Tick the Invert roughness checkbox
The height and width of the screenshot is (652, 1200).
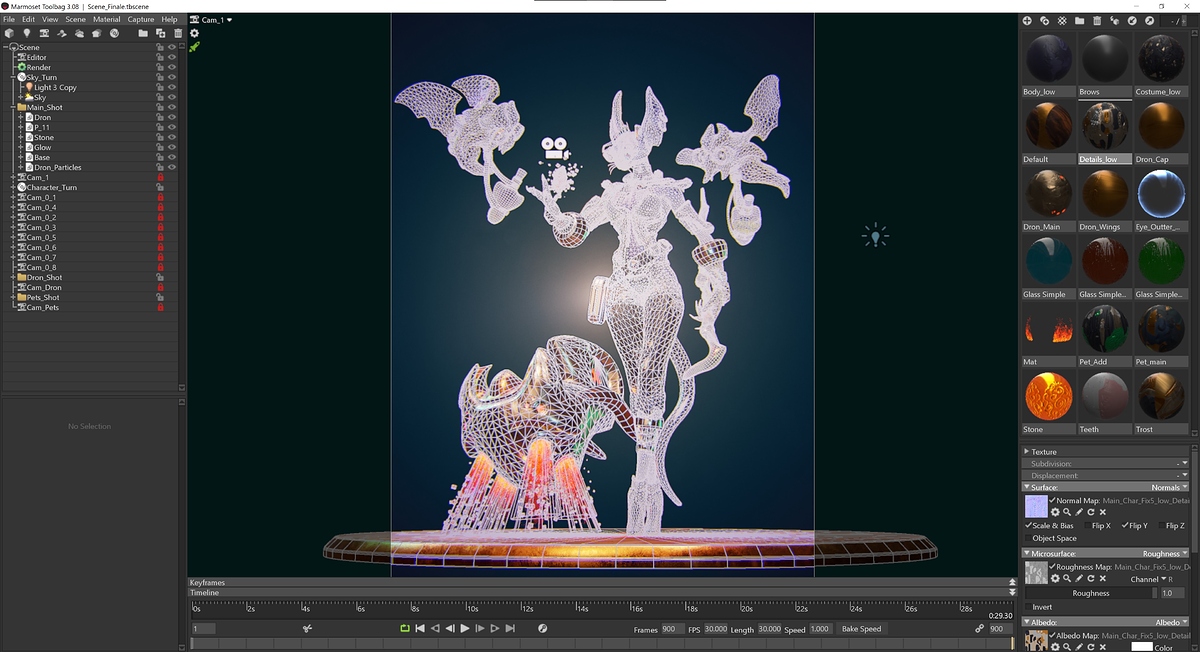click(x=1029, y=607)
